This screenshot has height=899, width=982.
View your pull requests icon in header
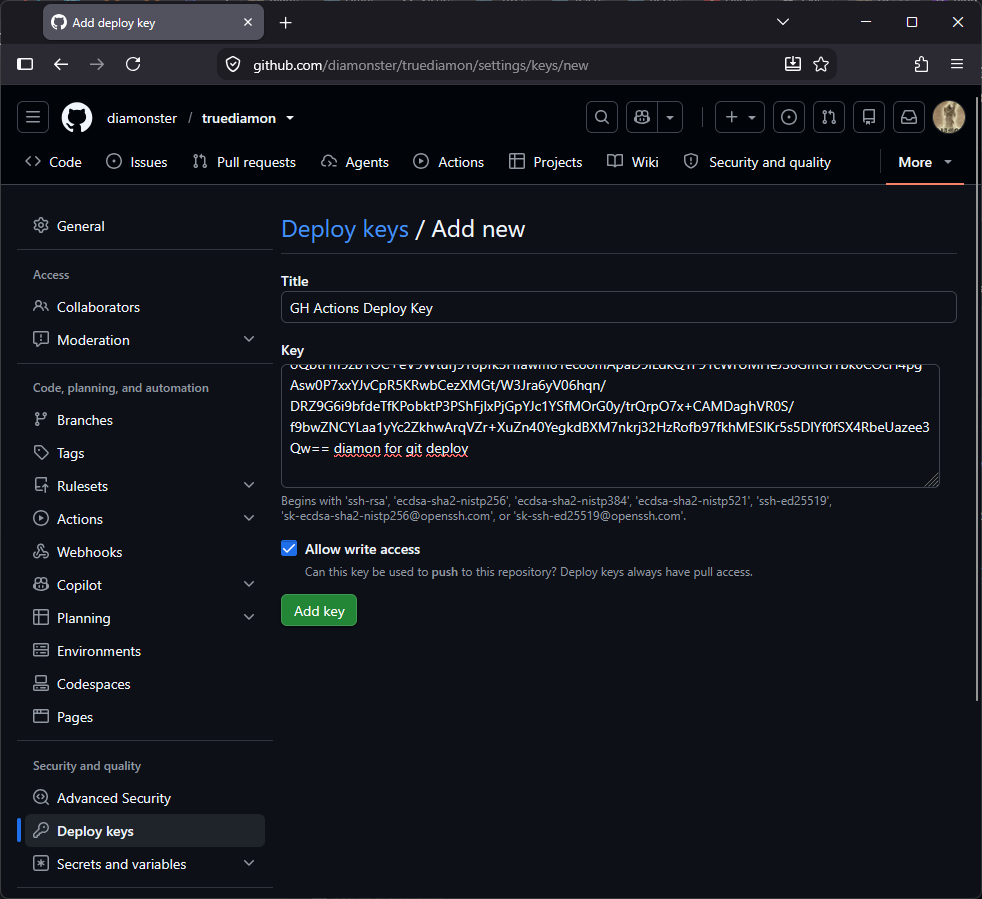829,117
